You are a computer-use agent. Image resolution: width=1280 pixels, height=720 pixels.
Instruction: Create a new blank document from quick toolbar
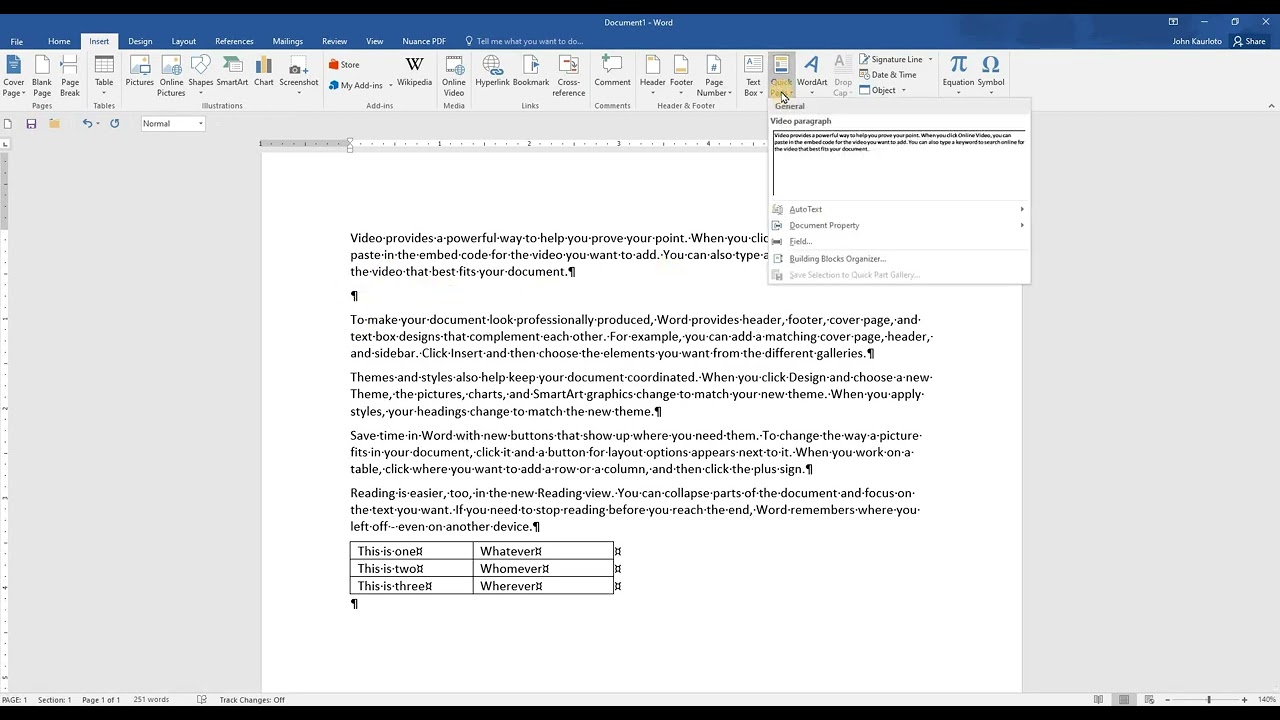tap(8, 123)
